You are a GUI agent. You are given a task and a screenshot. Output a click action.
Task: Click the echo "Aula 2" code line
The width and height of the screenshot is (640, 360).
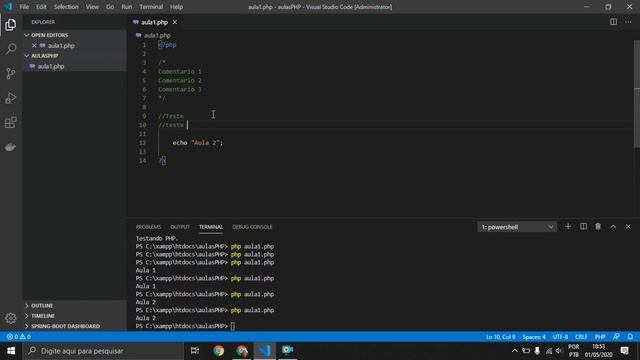(198, 143)
